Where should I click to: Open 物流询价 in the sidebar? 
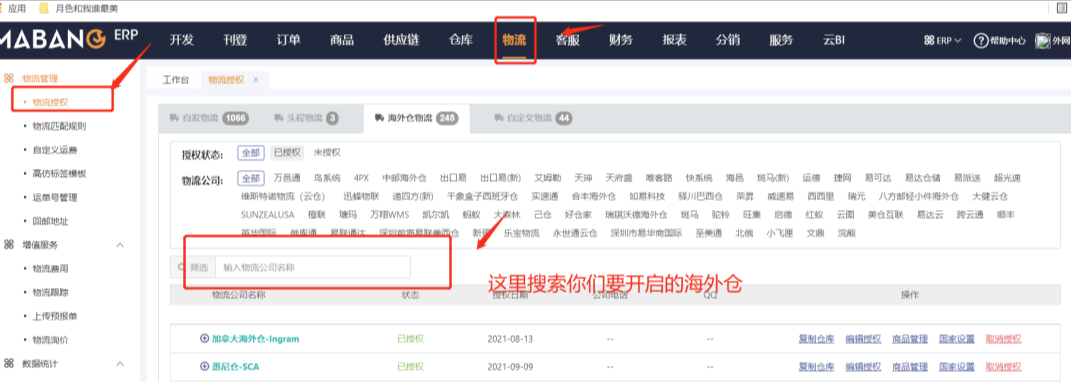[51, 340]
